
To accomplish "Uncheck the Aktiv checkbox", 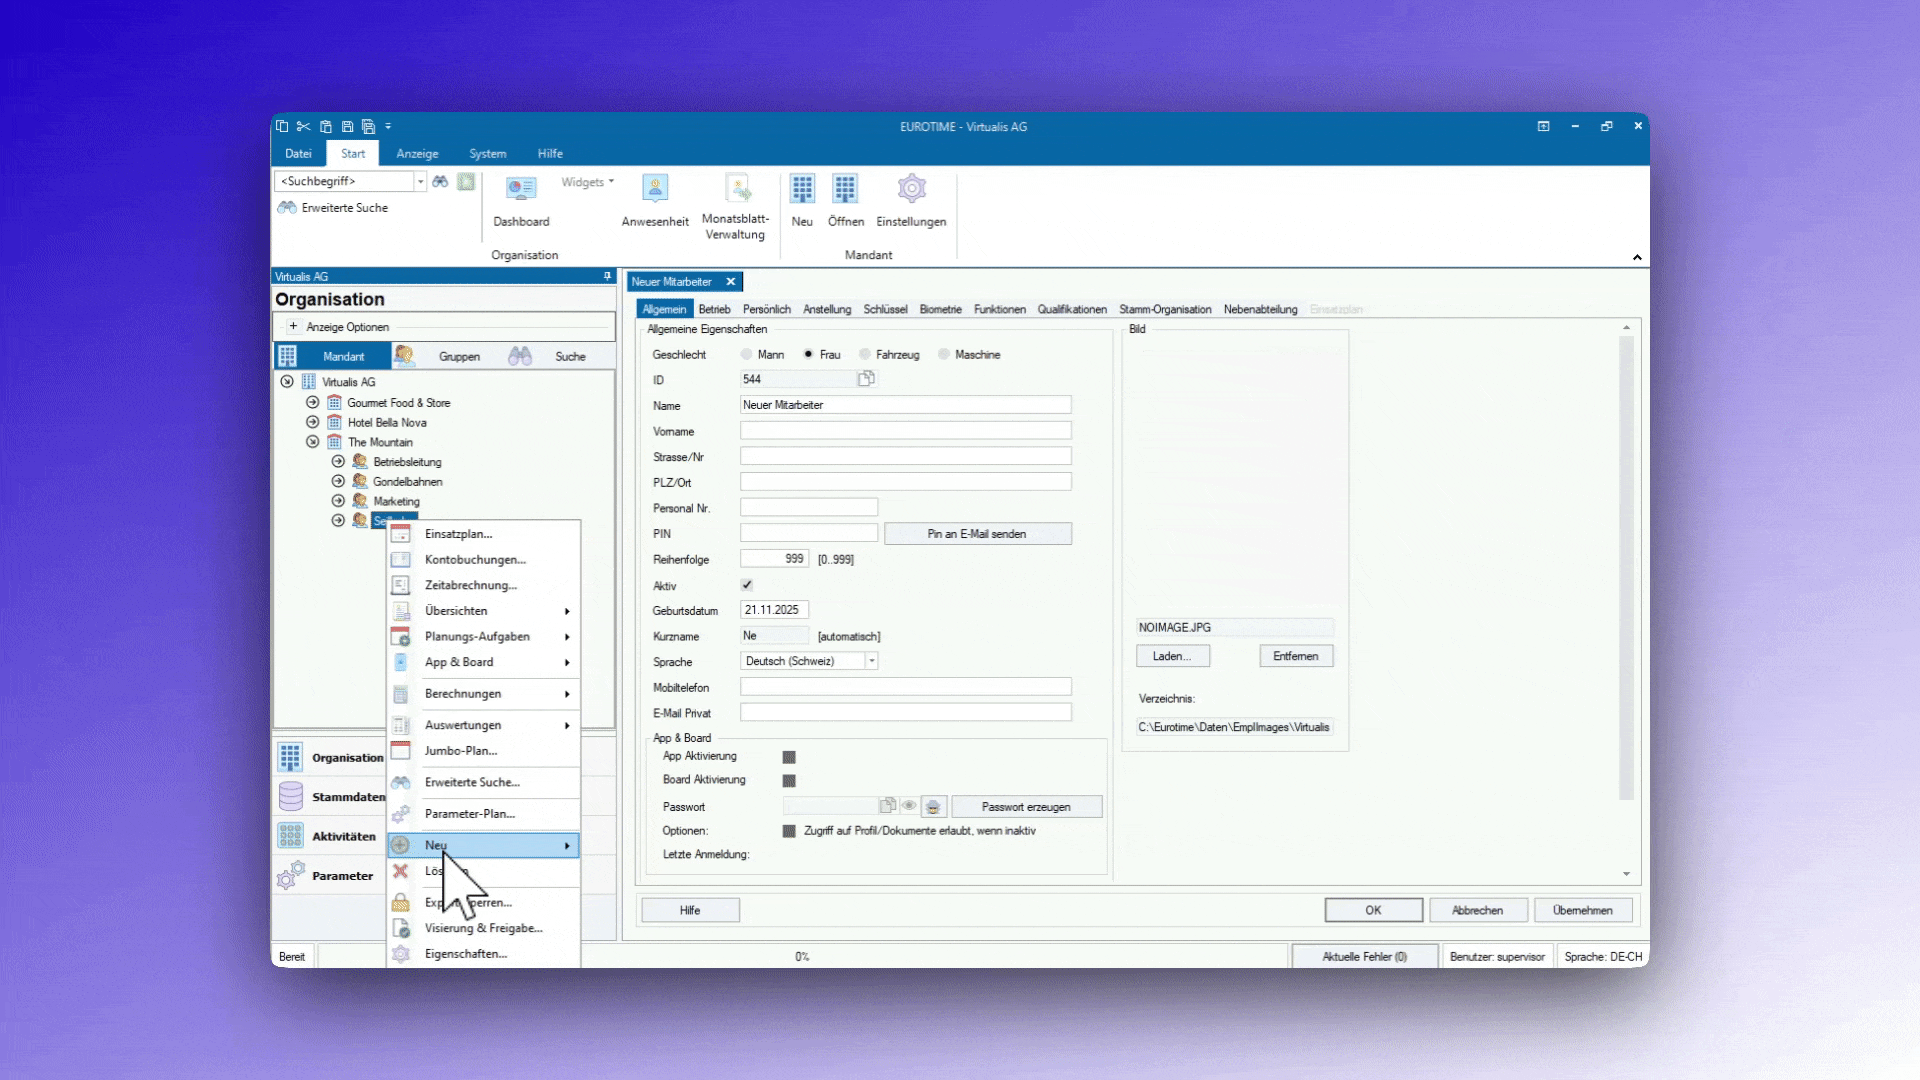I will [x=747, y=585].
